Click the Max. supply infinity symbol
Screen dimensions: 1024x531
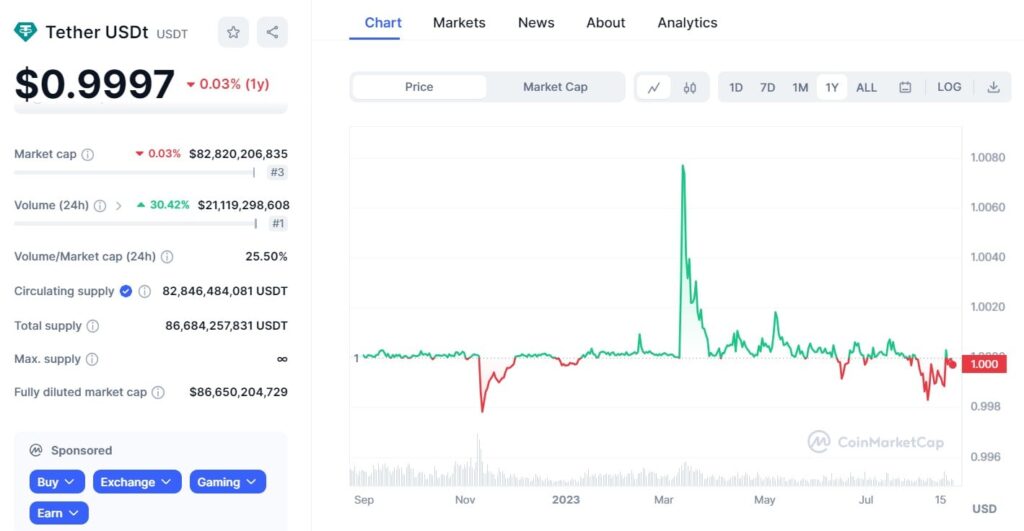tap(282, 359)
